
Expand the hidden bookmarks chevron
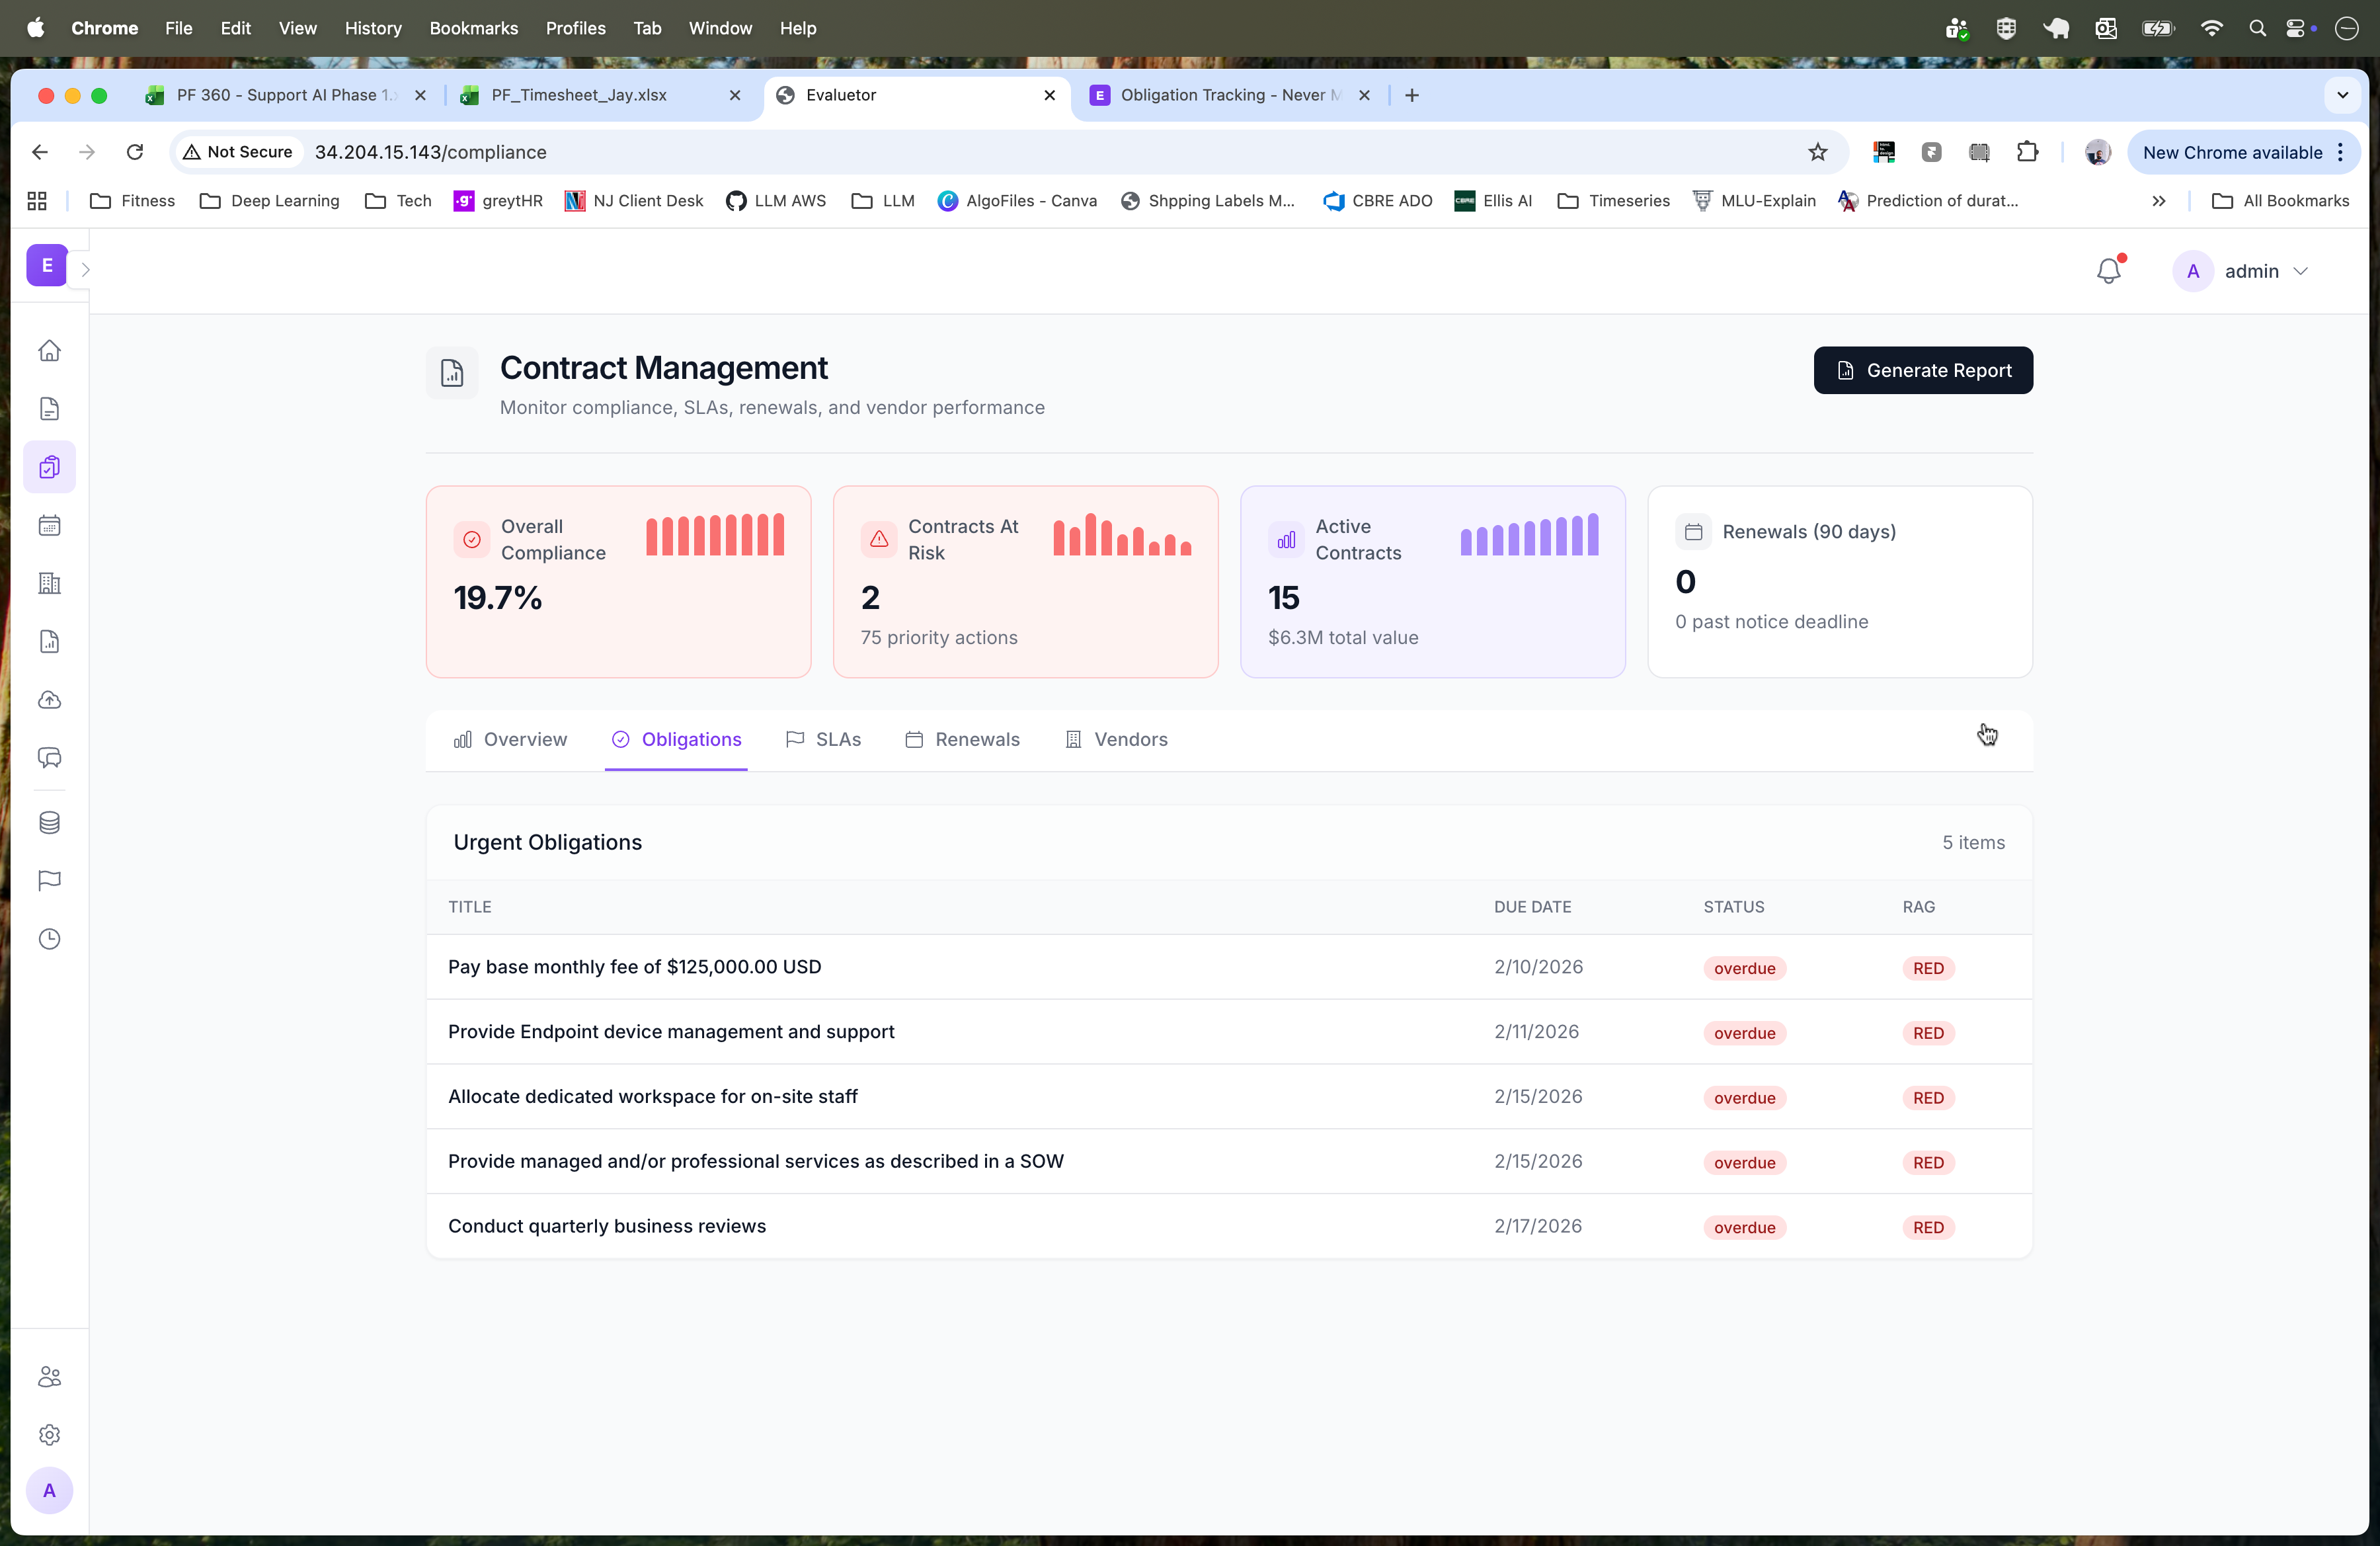pyautogui.click(x=2159, y=200)
